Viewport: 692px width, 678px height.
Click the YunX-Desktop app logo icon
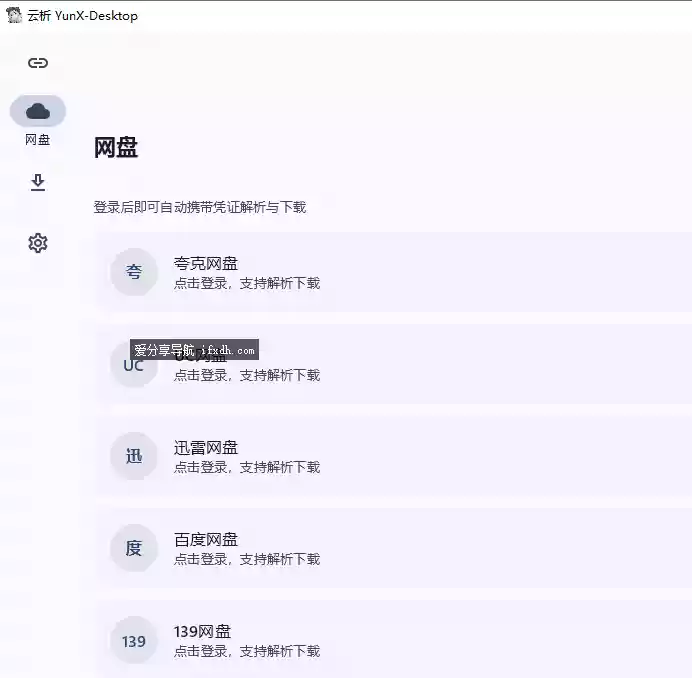coord(14,15)
